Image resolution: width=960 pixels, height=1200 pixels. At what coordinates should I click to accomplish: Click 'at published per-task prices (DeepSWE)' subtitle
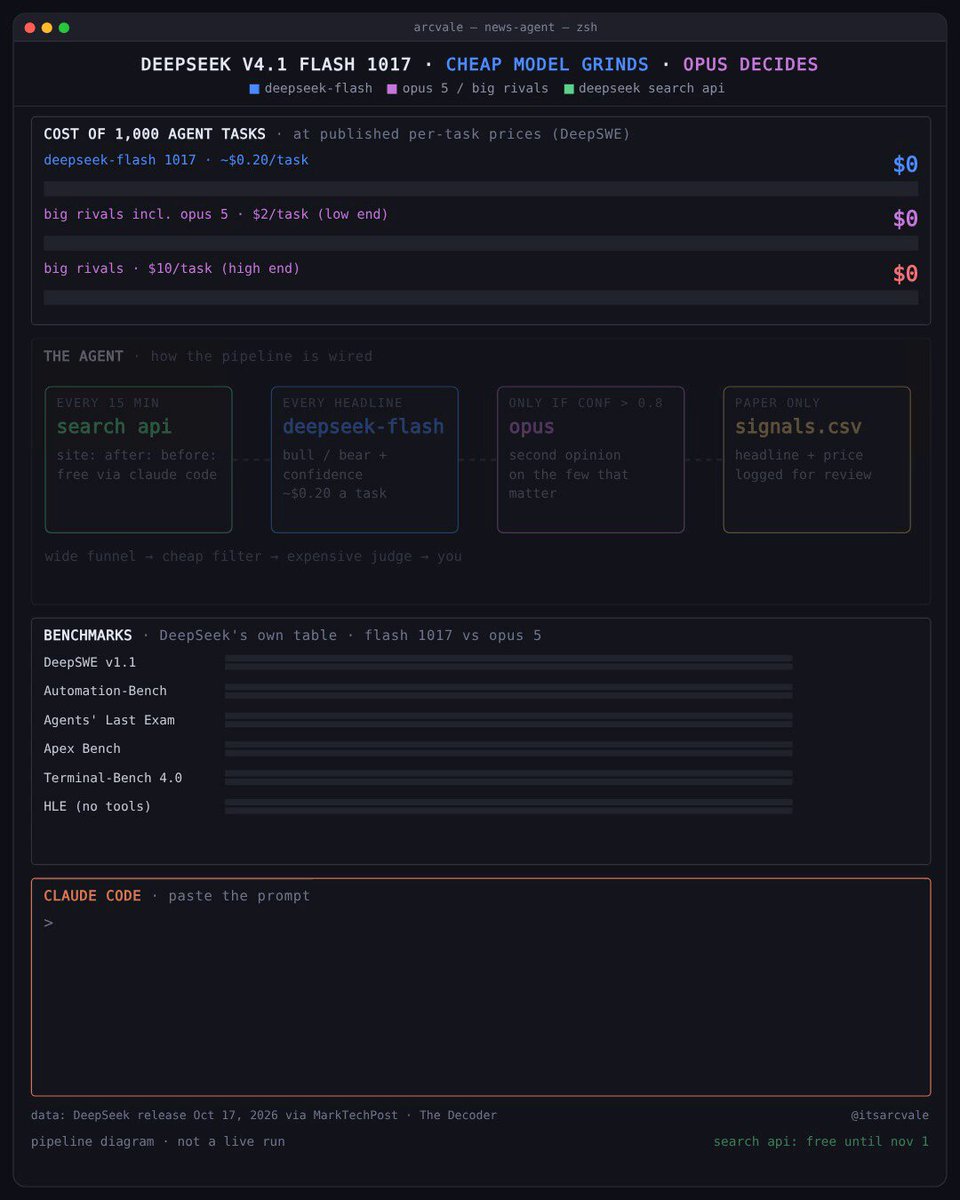click(x=461, y=134)
